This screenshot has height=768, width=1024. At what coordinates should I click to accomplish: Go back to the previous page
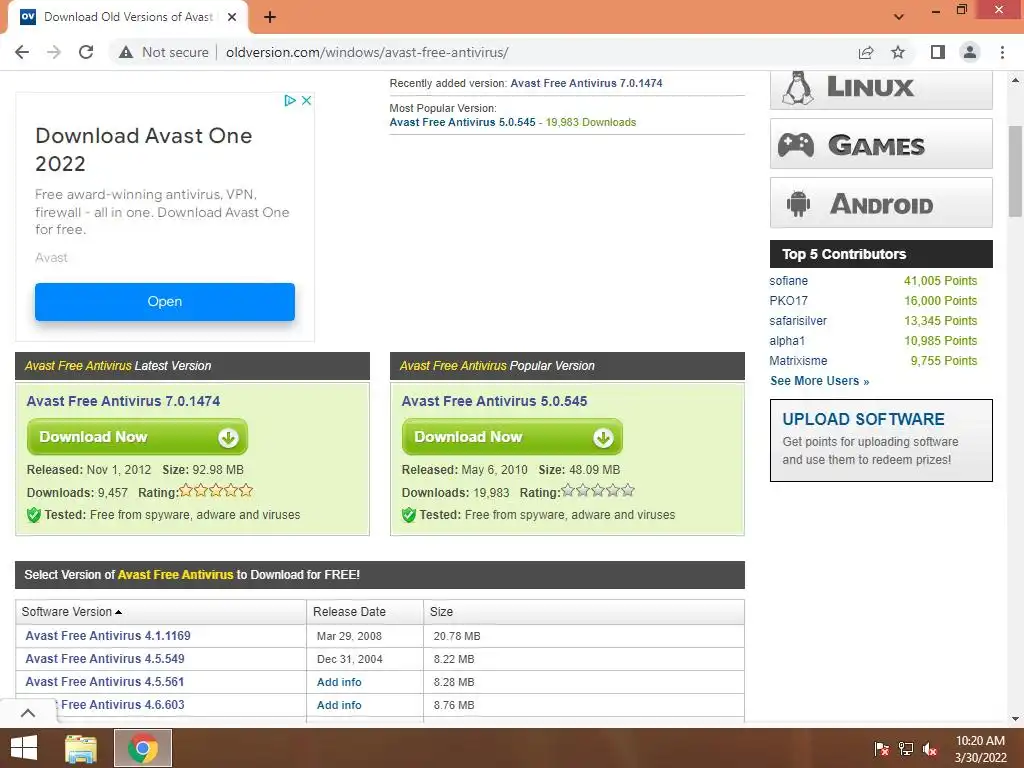pos(22,52)
